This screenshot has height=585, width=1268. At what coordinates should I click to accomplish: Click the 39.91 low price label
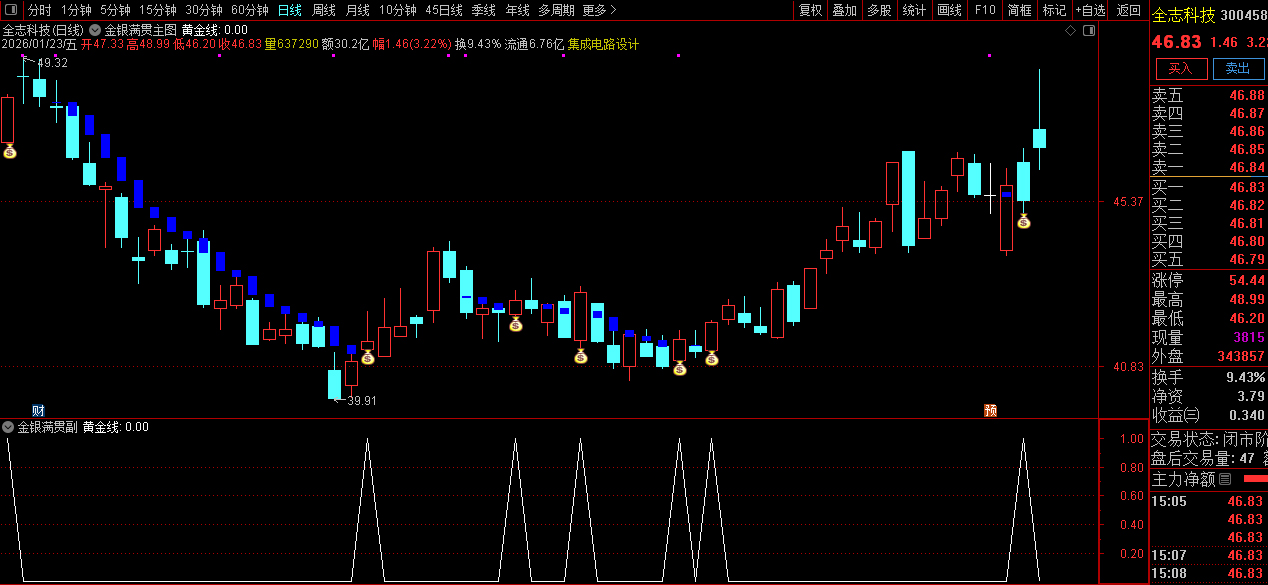362,401
